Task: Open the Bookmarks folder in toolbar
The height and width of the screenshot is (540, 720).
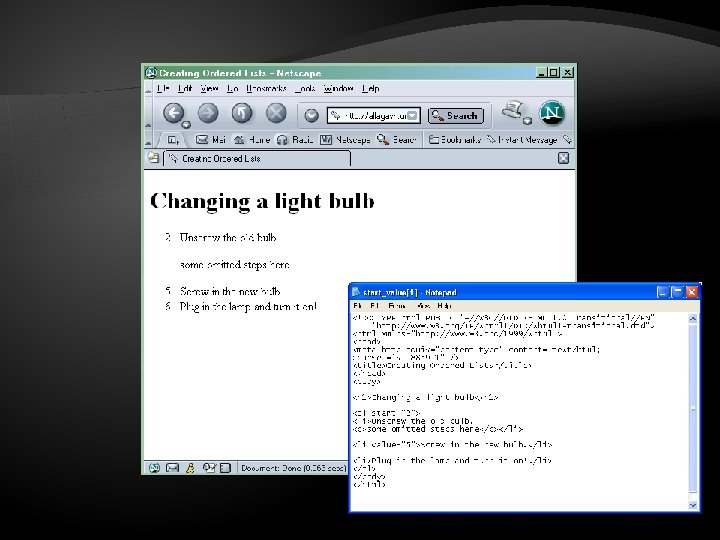Action: point(455,140)
